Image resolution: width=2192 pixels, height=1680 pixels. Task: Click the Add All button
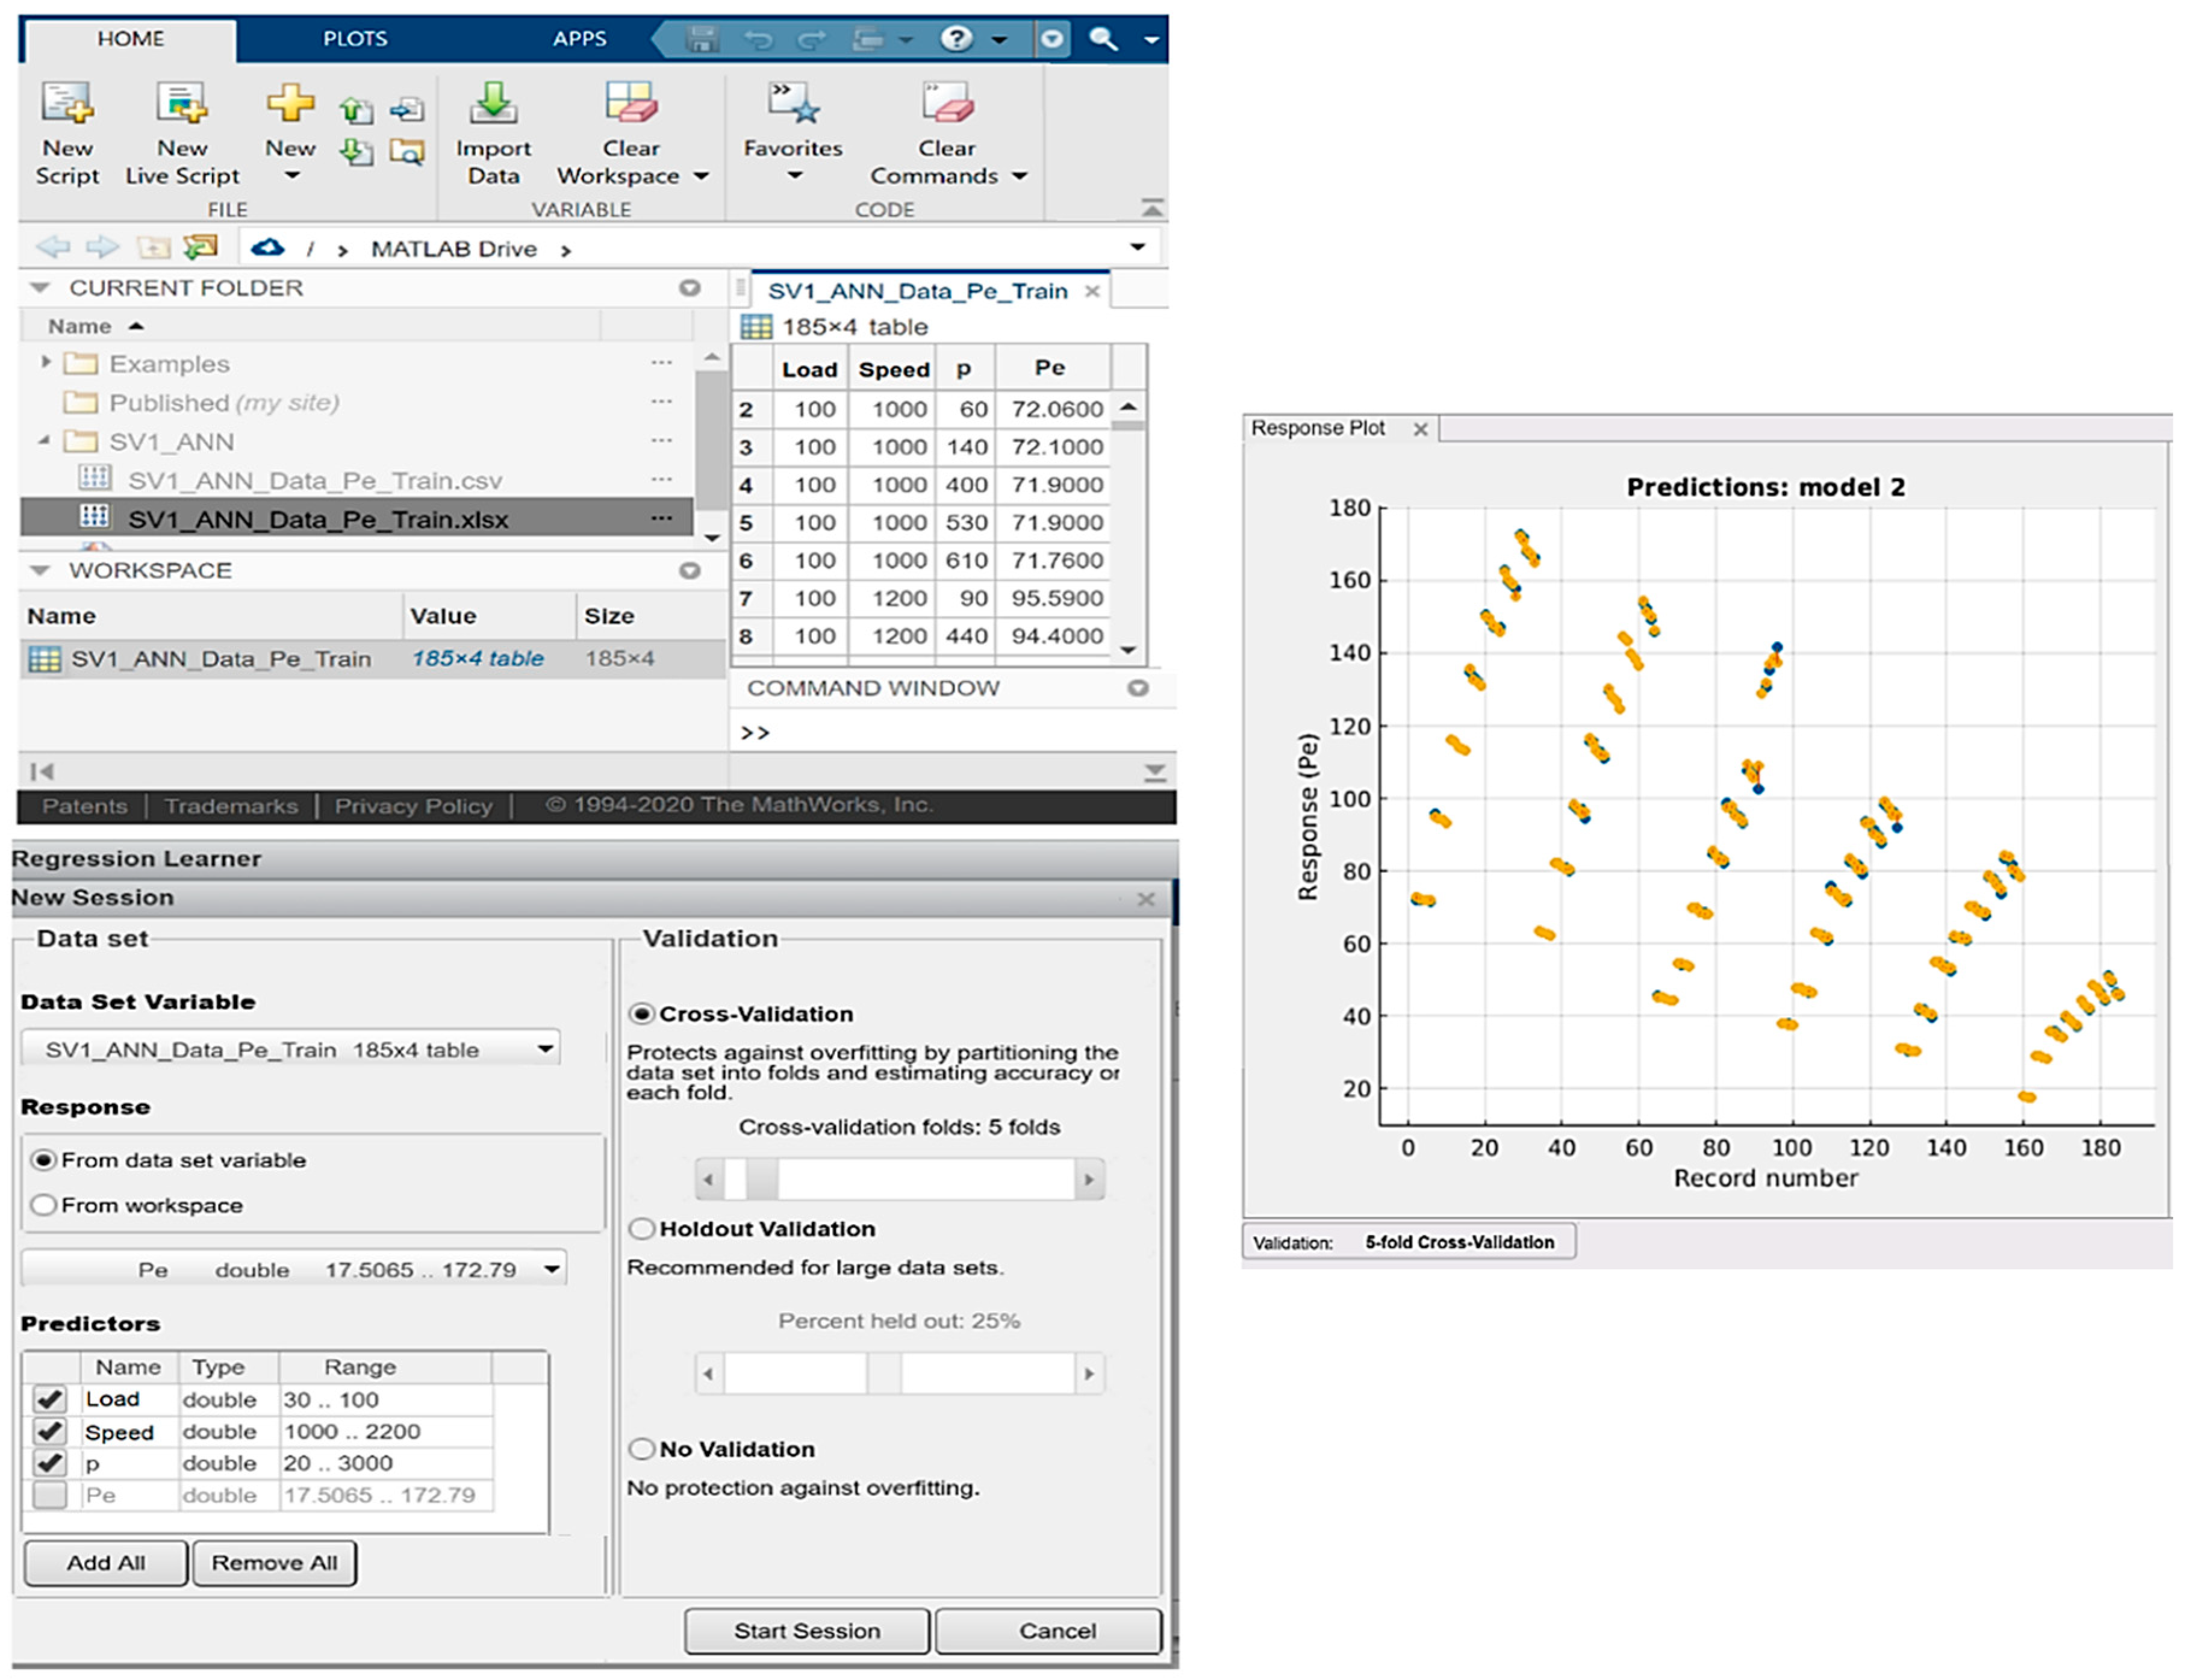[x=106, y=1562]
